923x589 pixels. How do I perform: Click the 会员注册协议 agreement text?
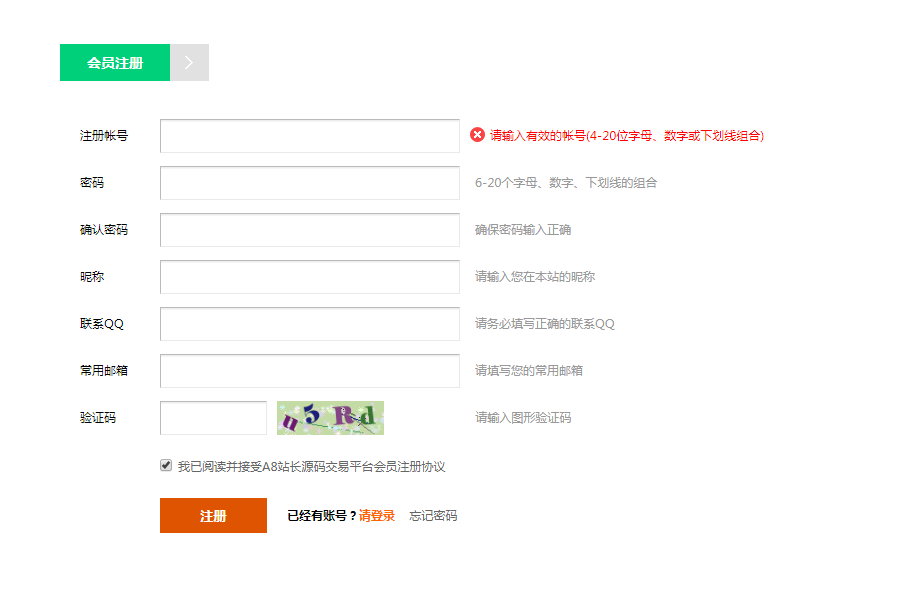(409, 467)
